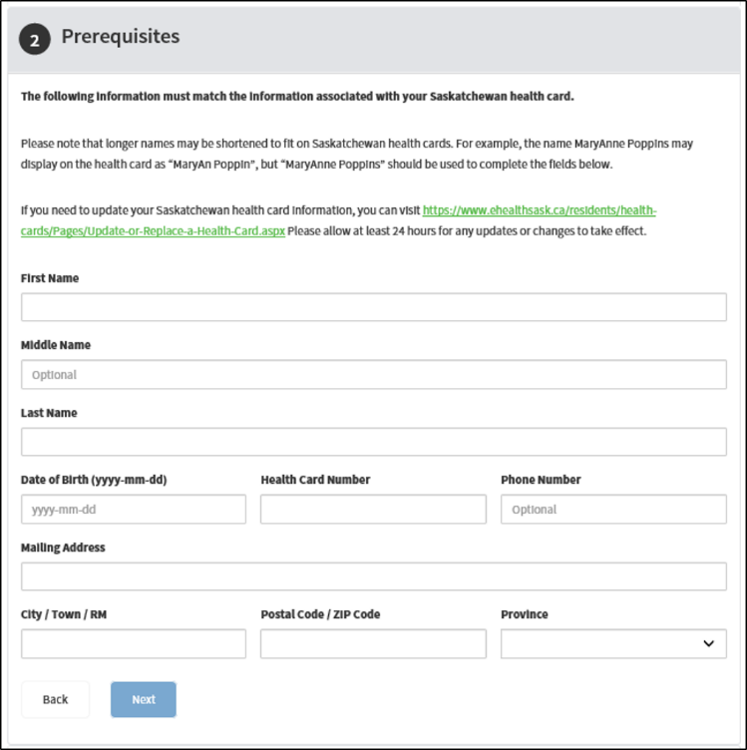This screenshot has width=747, height=750.
Task: Open the ehealthsask.ca health card link
Action: pyautogui.click(x=539, y=210)
